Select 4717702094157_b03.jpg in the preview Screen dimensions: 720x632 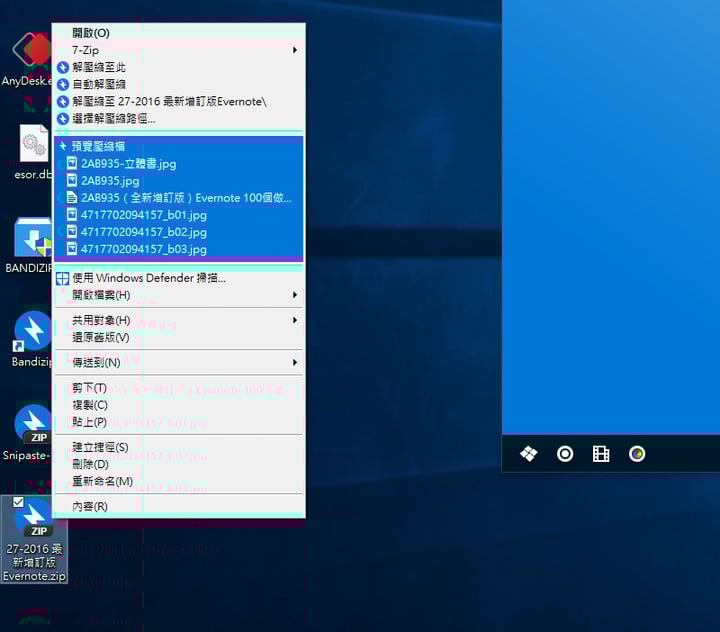(x=179, y=248)
